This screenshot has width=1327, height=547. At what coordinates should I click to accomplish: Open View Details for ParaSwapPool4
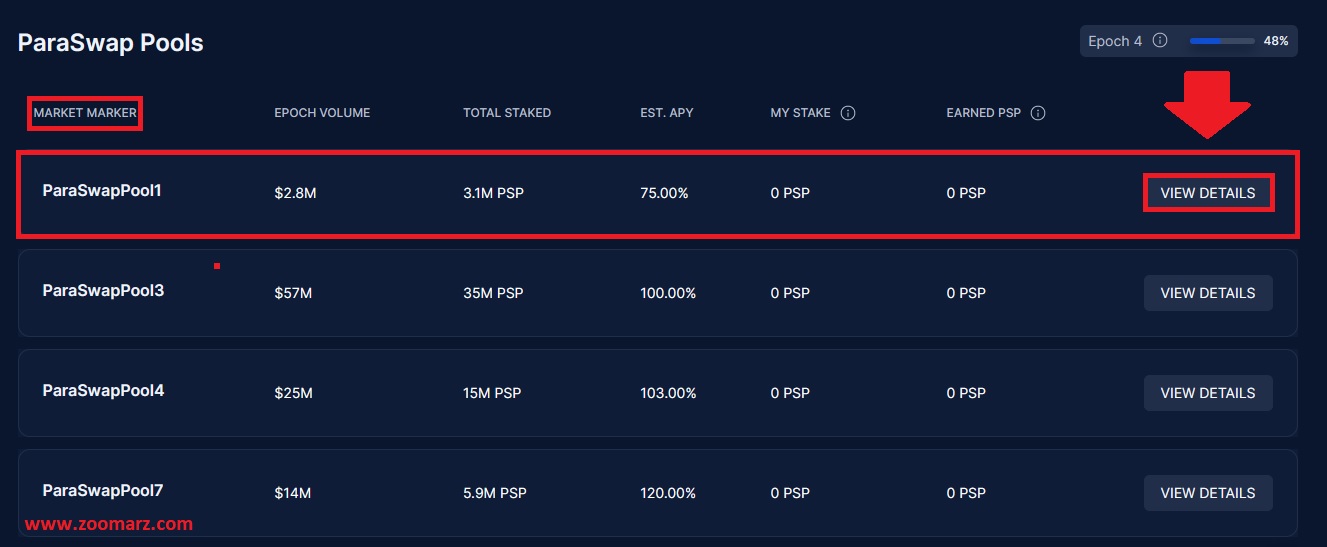click(1208, 393)
